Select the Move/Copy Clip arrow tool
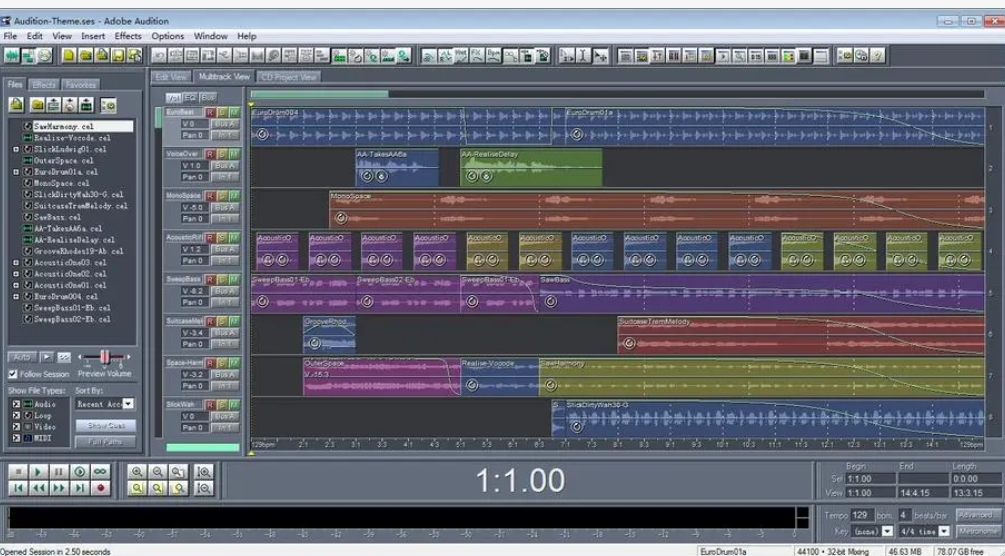Viewport: 1005px width, 556px height. coord(600,56)
